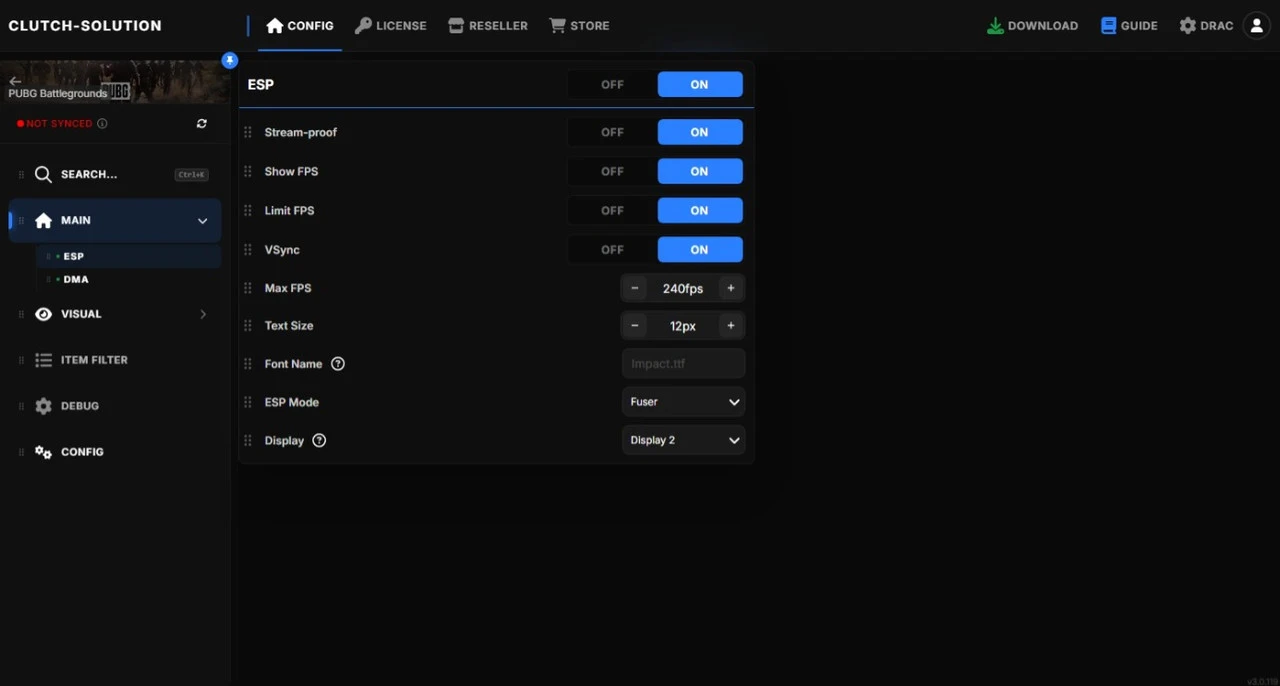Click the drag handle beside Stream-proof

[248, 132]
